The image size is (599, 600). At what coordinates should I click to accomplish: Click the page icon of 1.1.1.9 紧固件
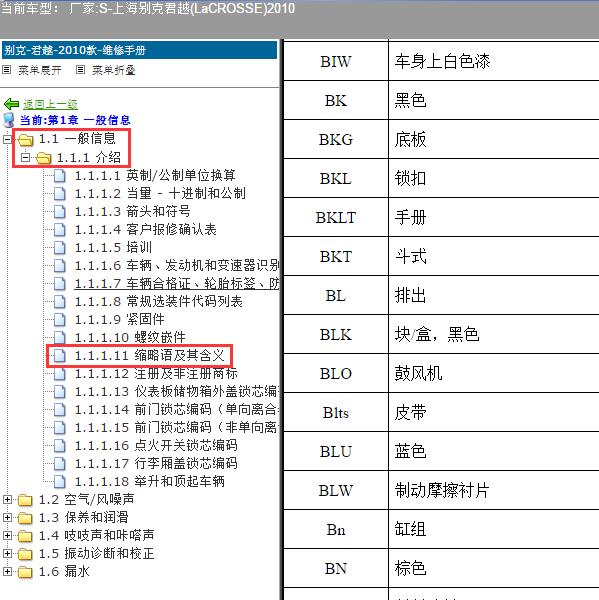(x=59, y=320)
